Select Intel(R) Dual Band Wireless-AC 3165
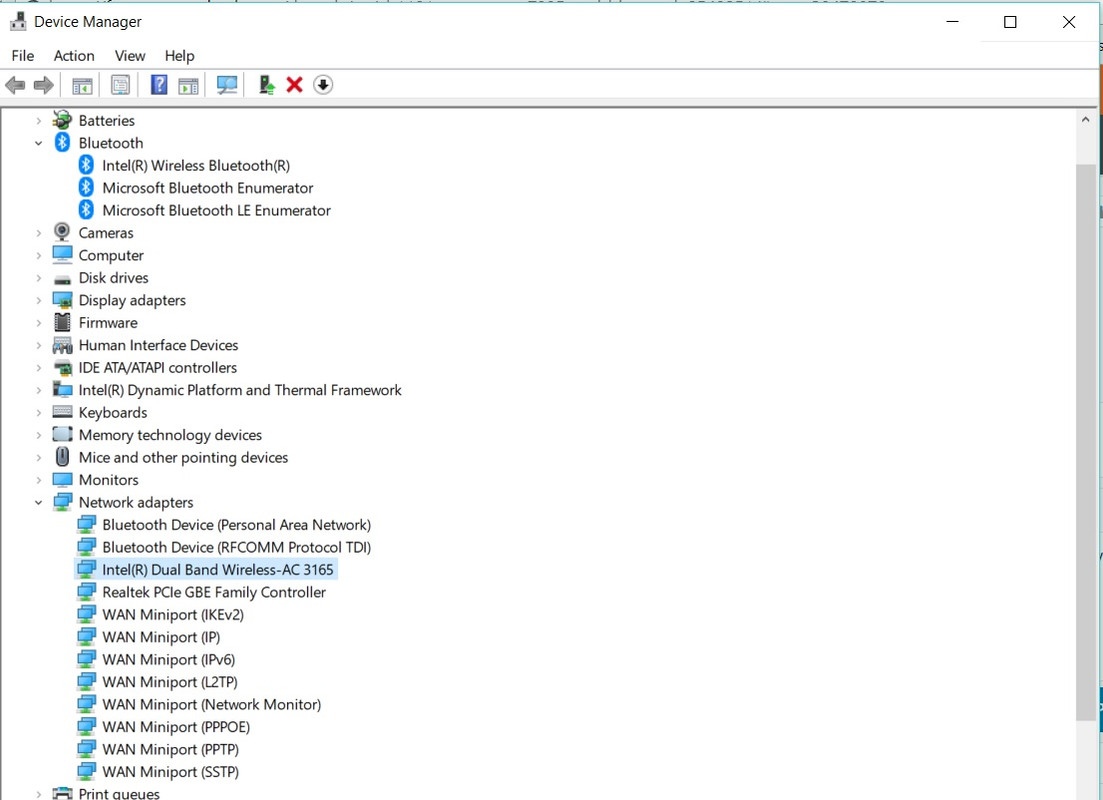The image size is (1103, 800). click(217, 570)
